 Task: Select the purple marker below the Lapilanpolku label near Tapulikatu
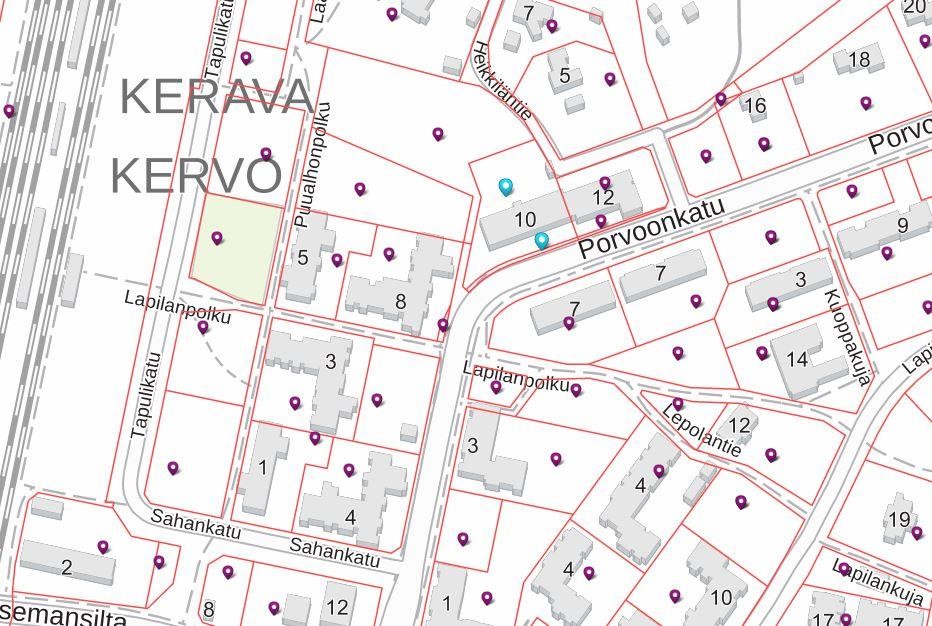pos(203,327)
